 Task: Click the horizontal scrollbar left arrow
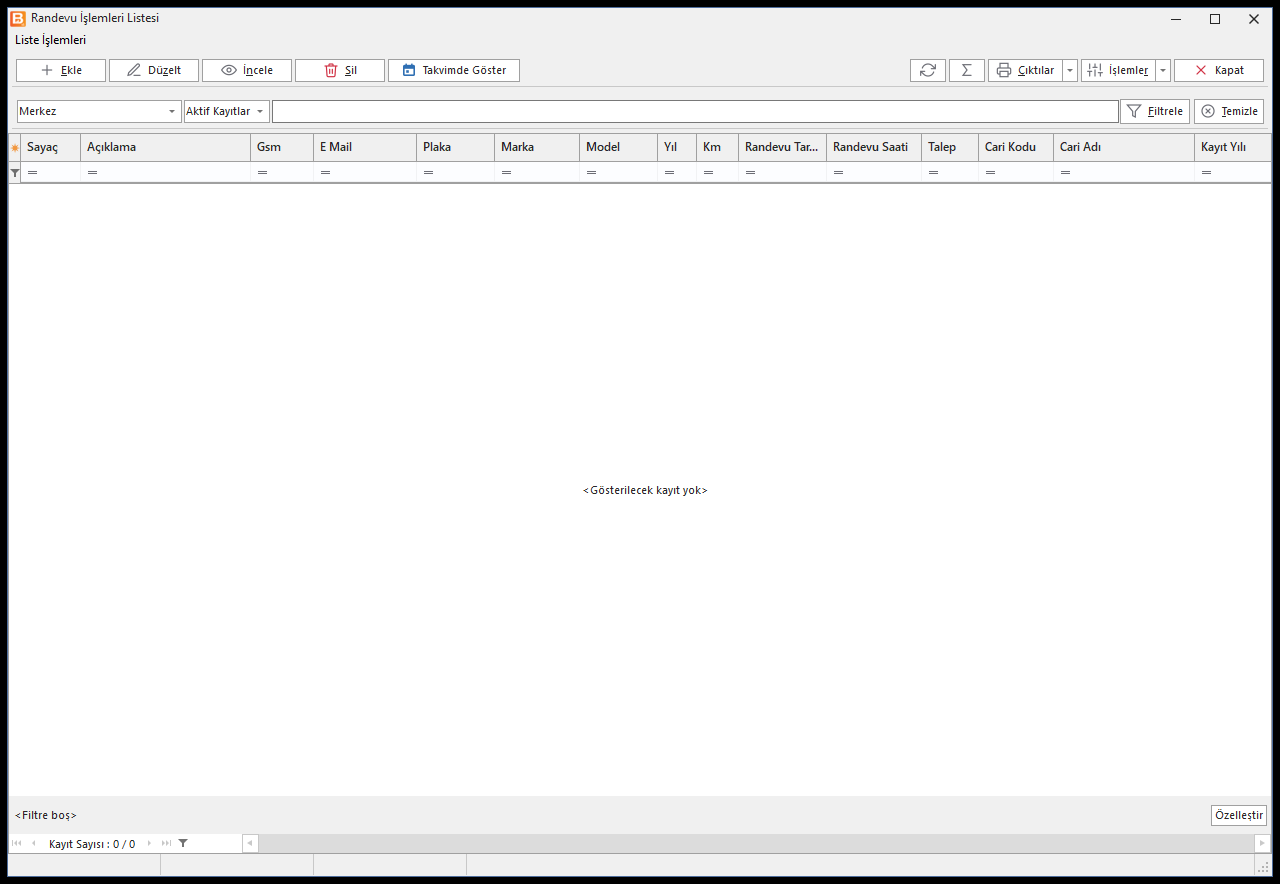pos(250,844)
